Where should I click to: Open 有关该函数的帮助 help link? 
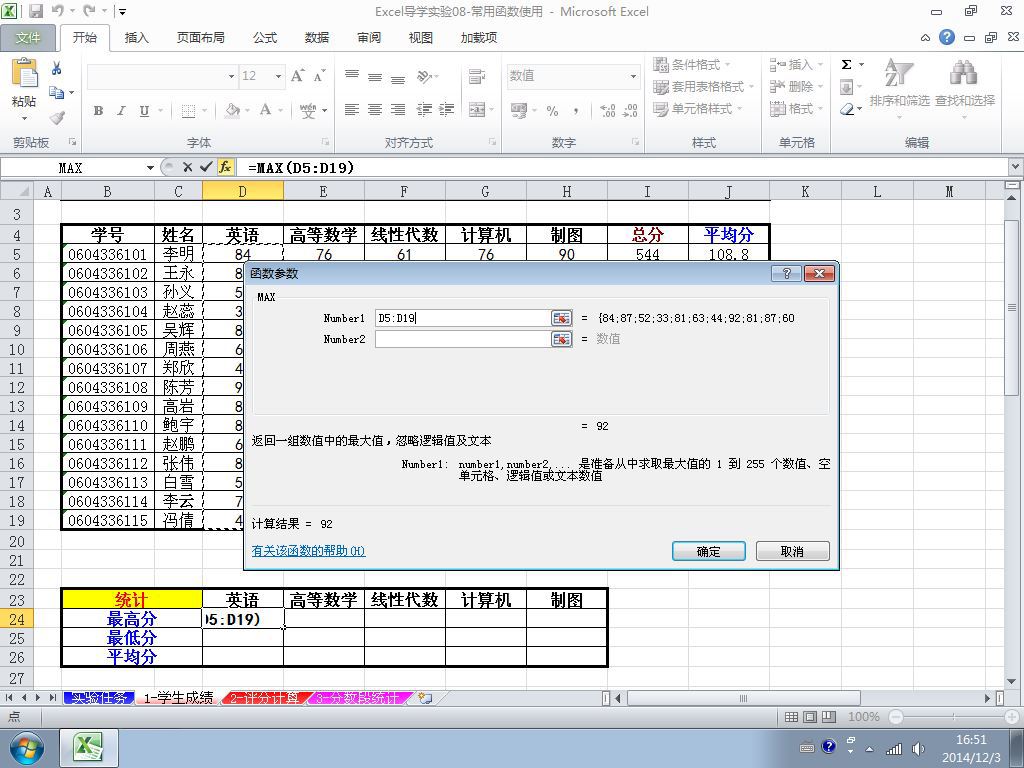[x=308, y=551]
